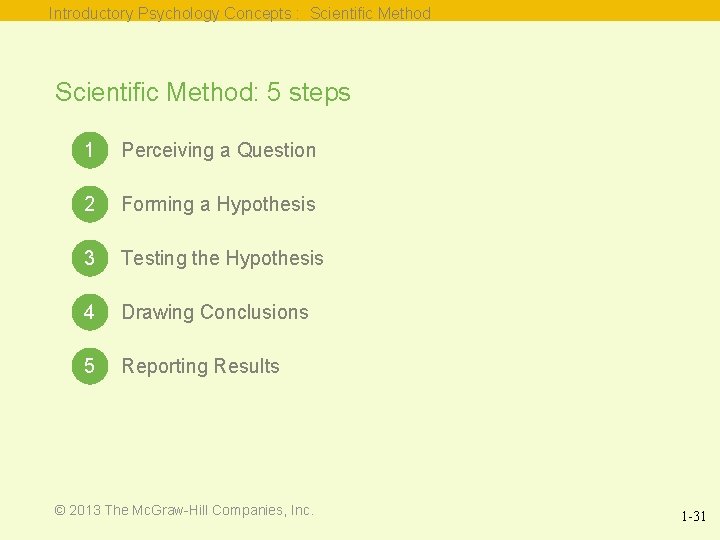Image resolution: width=720 pixels, height=540 pixels.
Task: Click 'Introductory Psychology Concepts' in header bar
Action: [170, 13]
